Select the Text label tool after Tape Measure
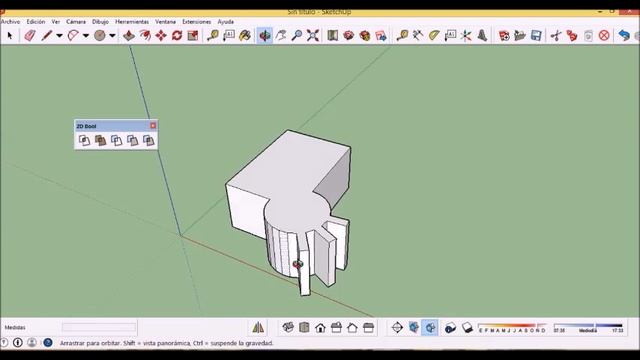The width and height of the screenshot is (640, 360). pos(229,36)
